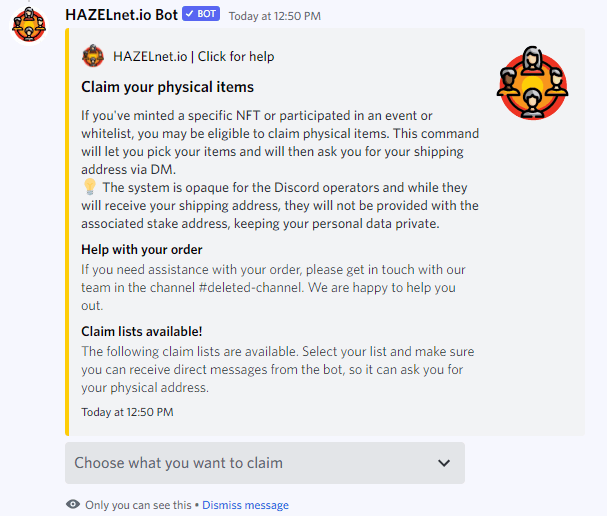Click the 'Only you can see this' notice
Viewport: 607px width, 529px height.
[x=138, y=505]
